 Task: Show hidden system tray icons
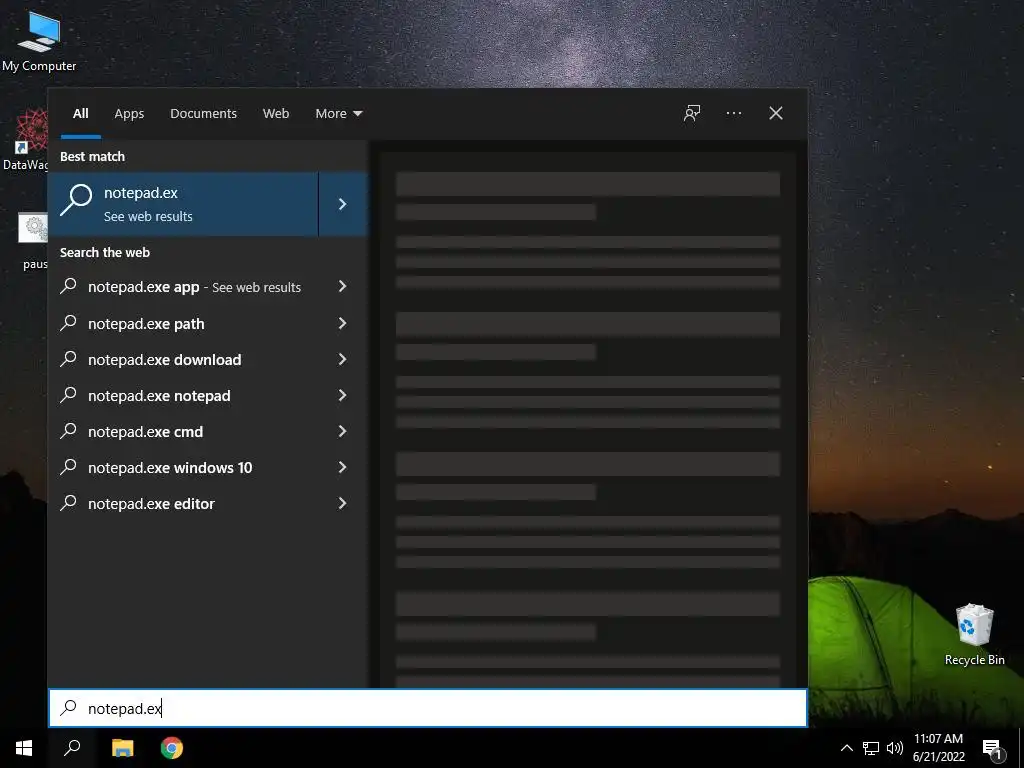point(846,748)
